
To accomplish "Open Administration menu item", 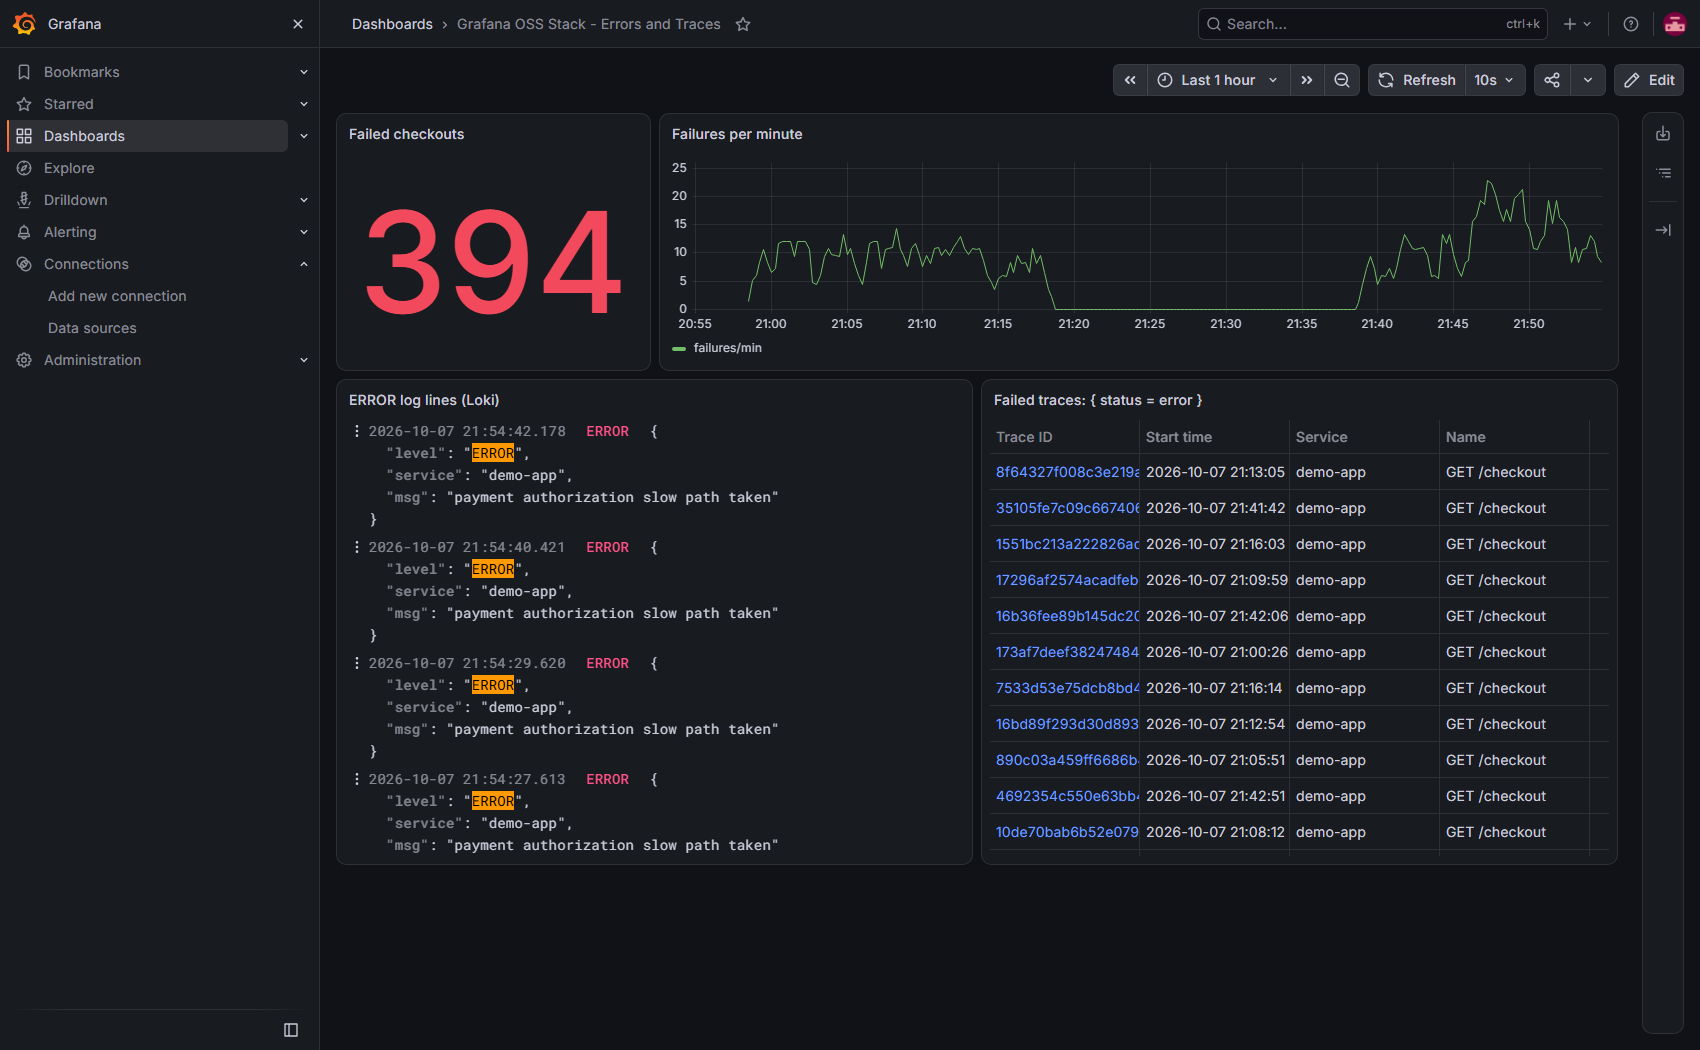I will tap(92, 360).
